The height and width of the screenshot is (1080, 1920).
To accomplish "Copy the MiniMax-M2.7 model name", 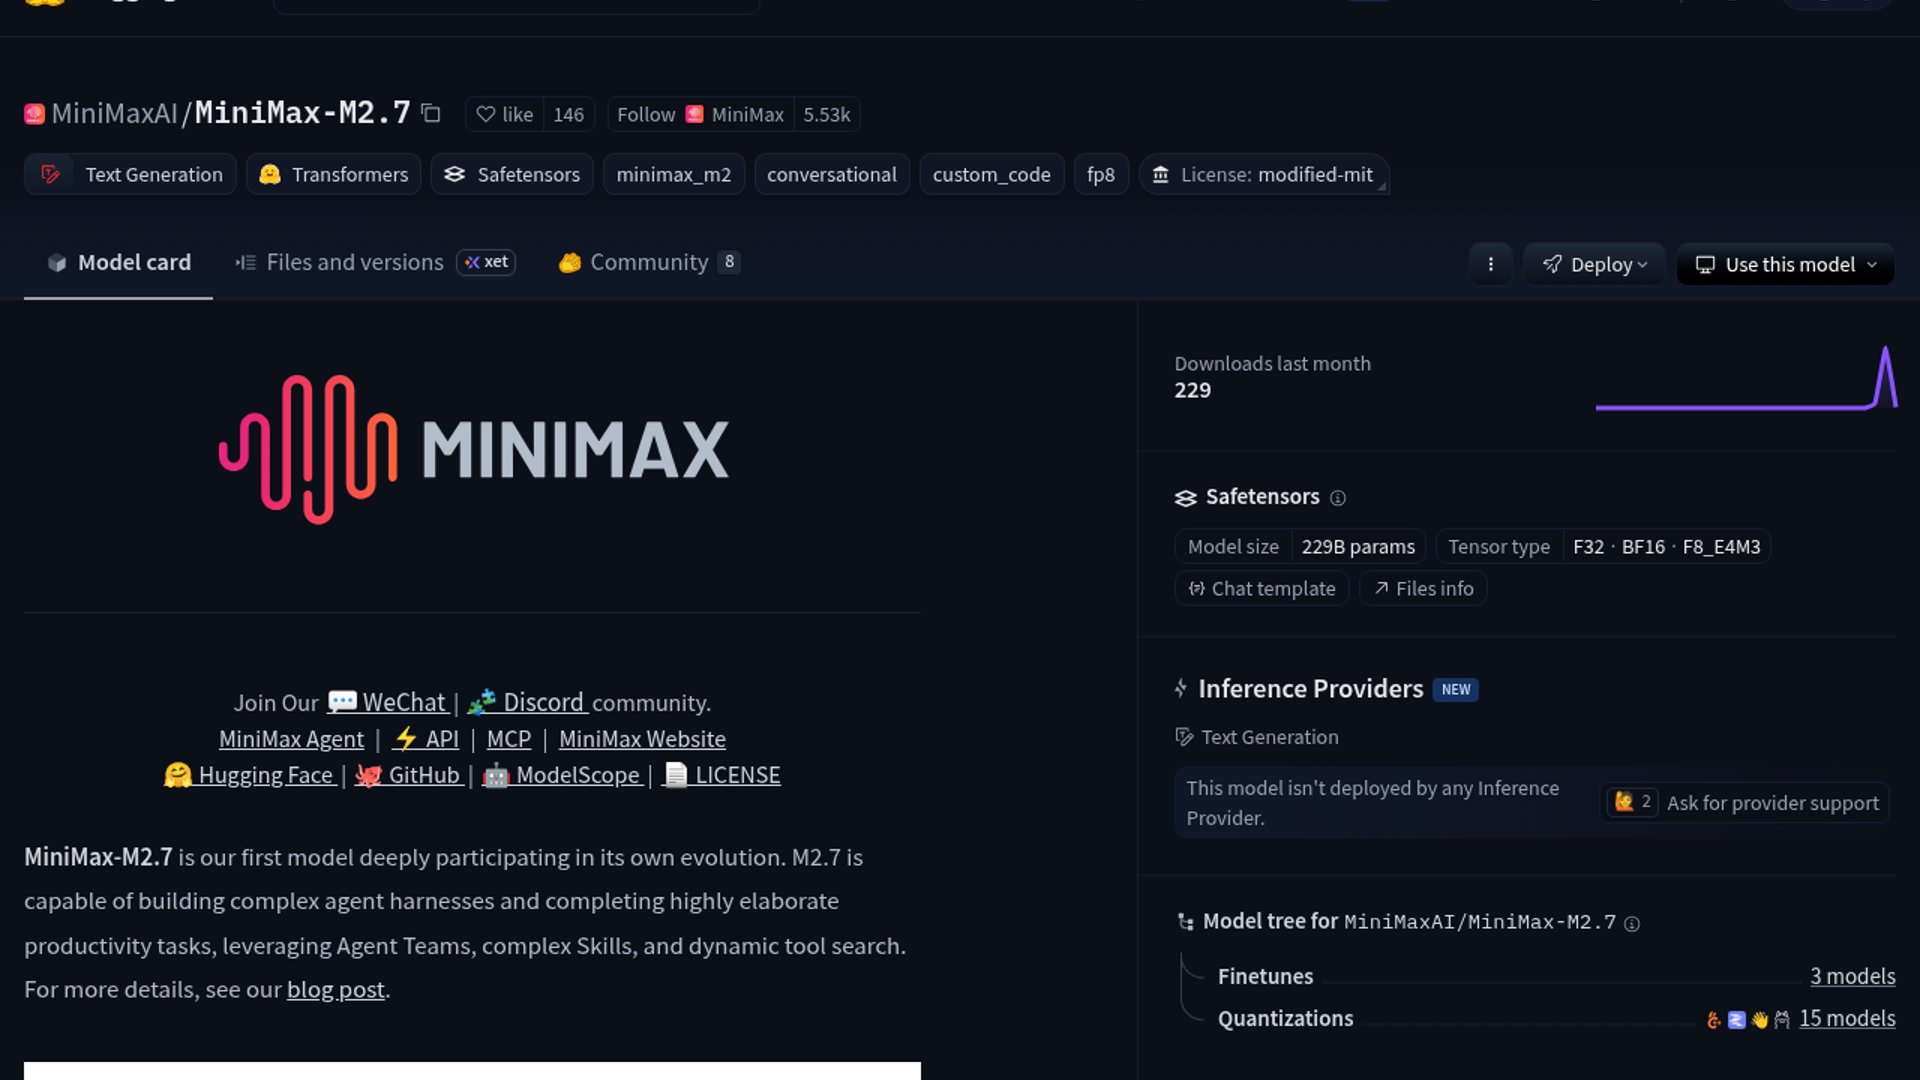I will (430, 114).
